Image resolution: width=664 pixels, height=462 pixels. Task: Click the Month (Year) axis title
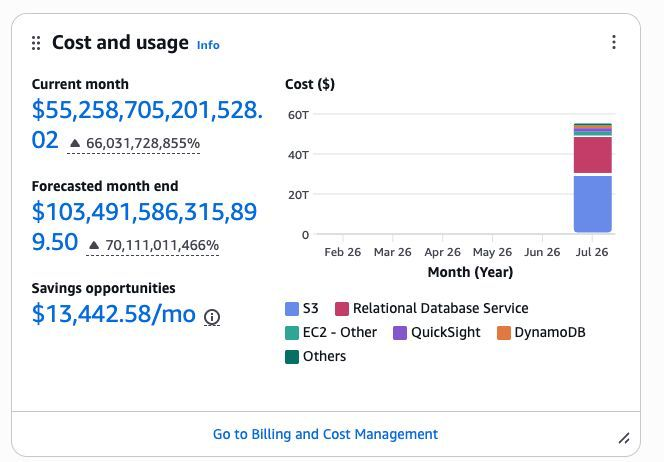coord(470,272)
